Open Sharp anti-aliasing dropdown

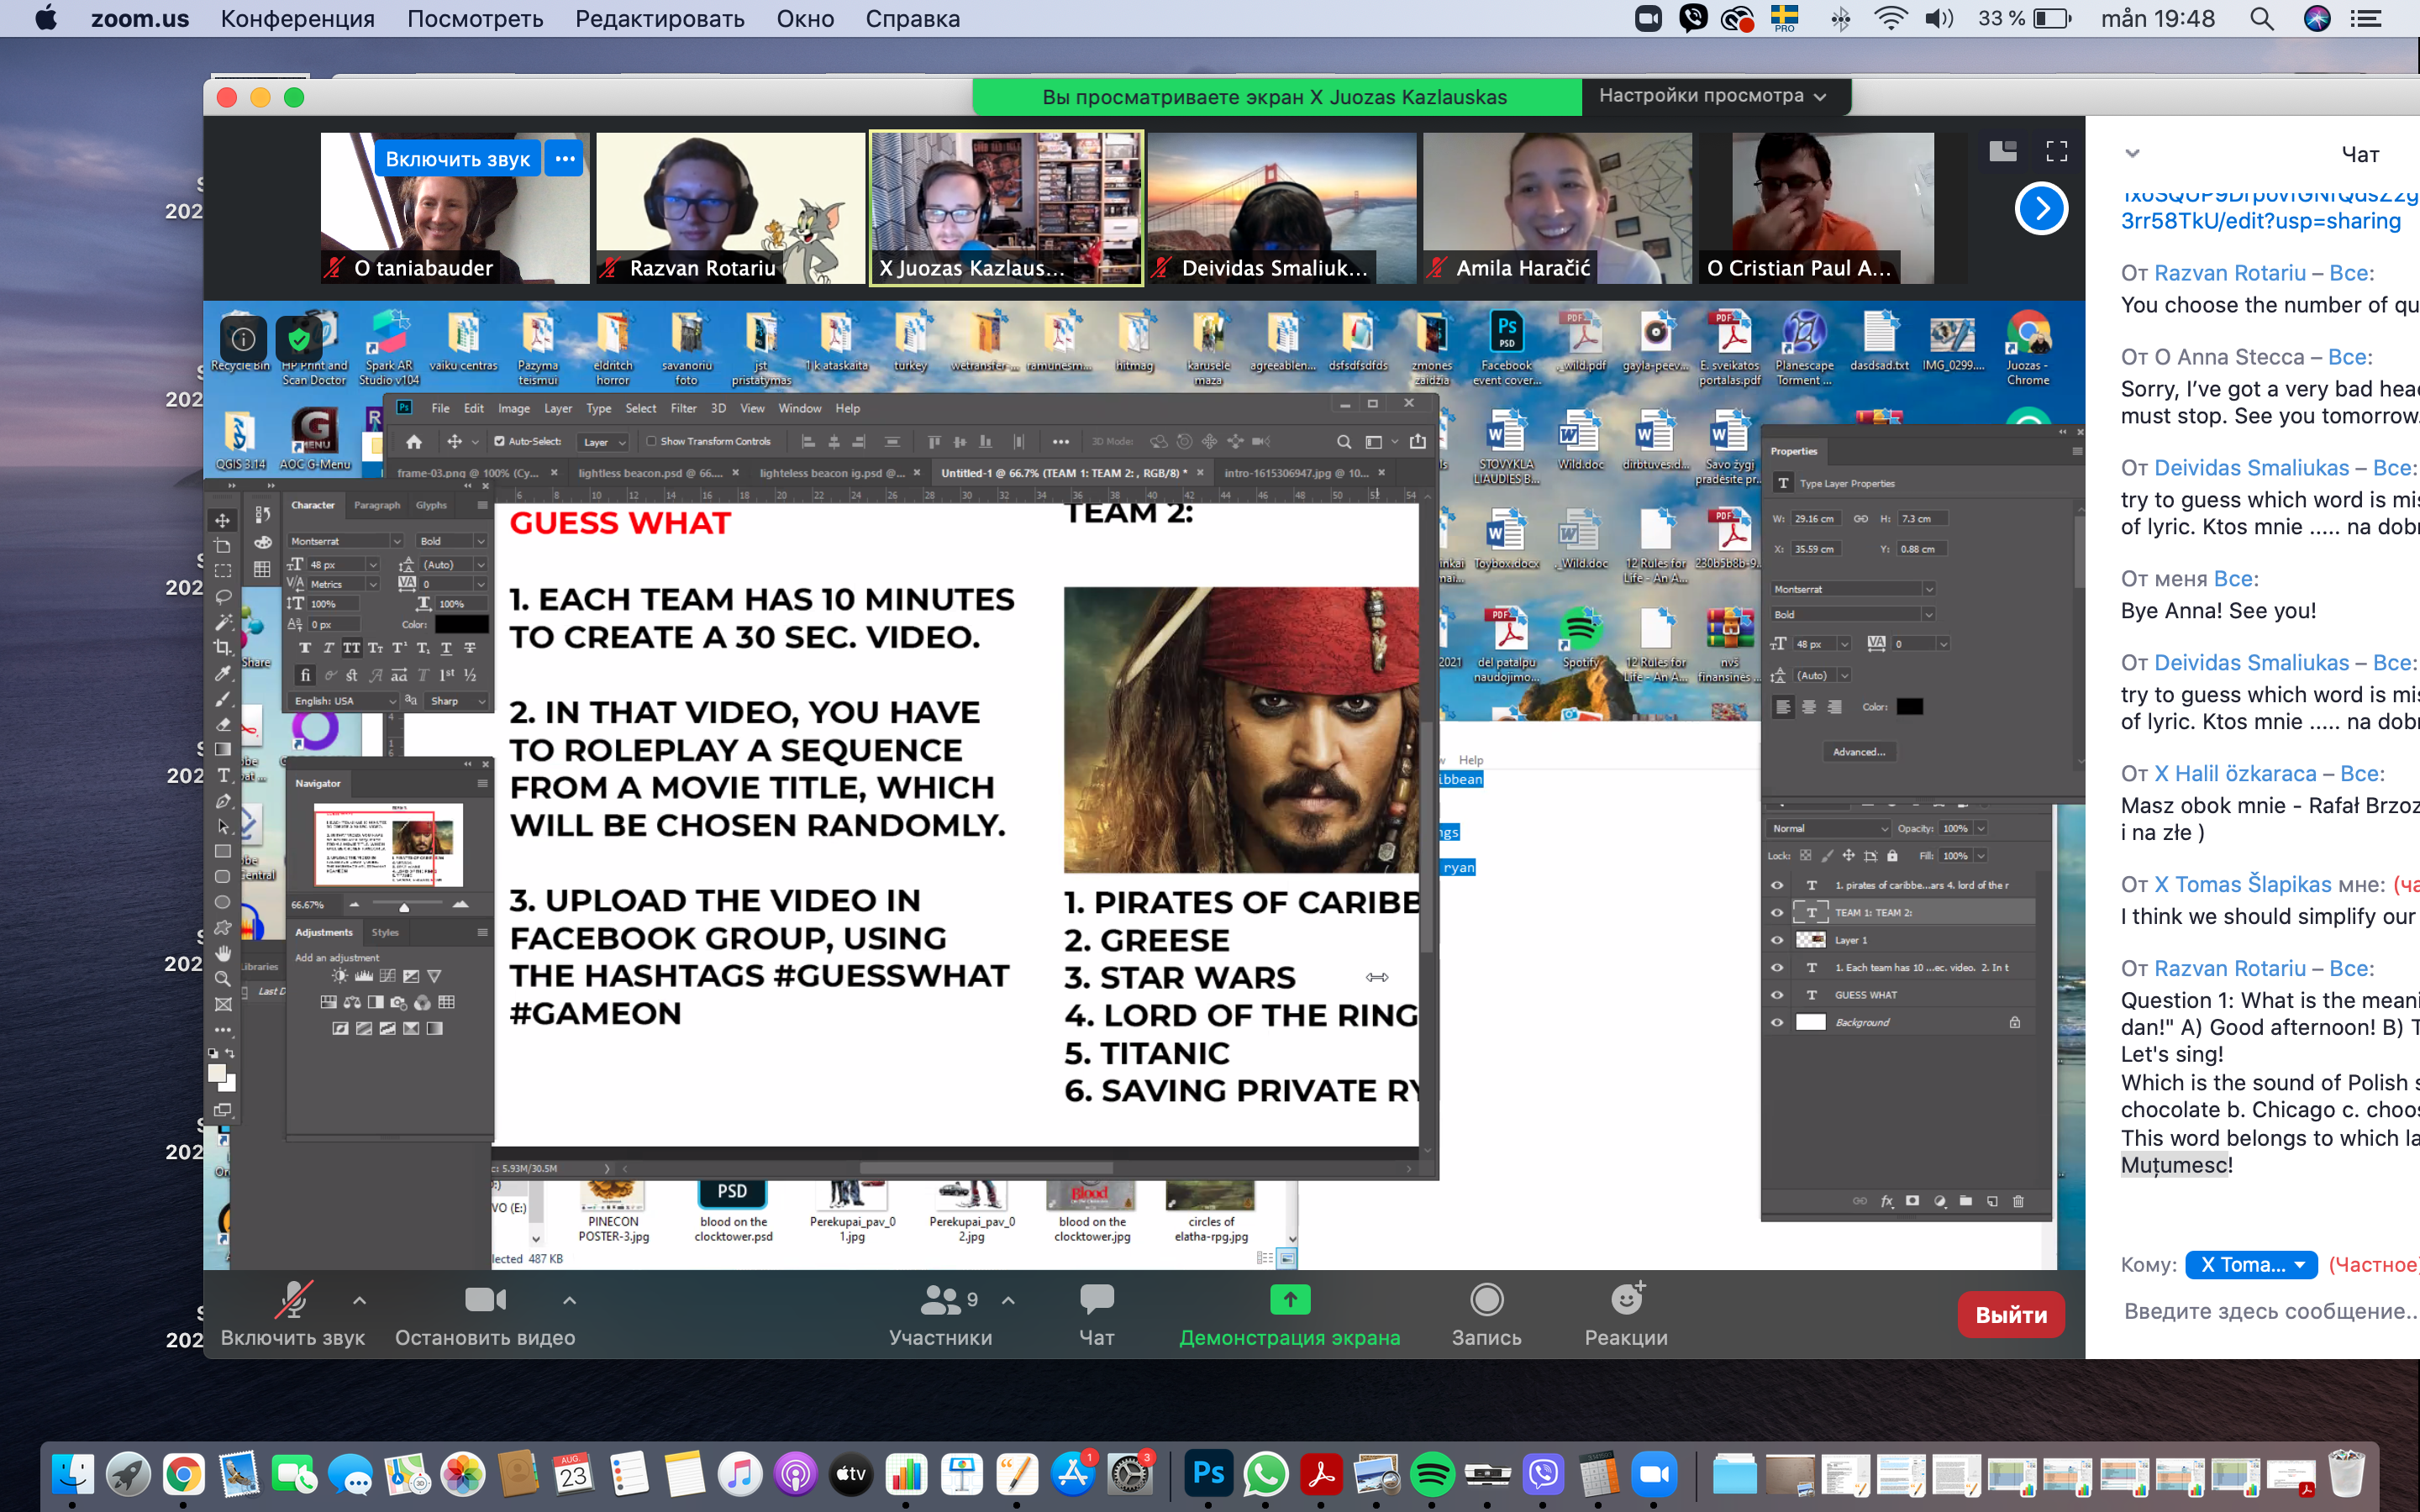coord(458,701)
